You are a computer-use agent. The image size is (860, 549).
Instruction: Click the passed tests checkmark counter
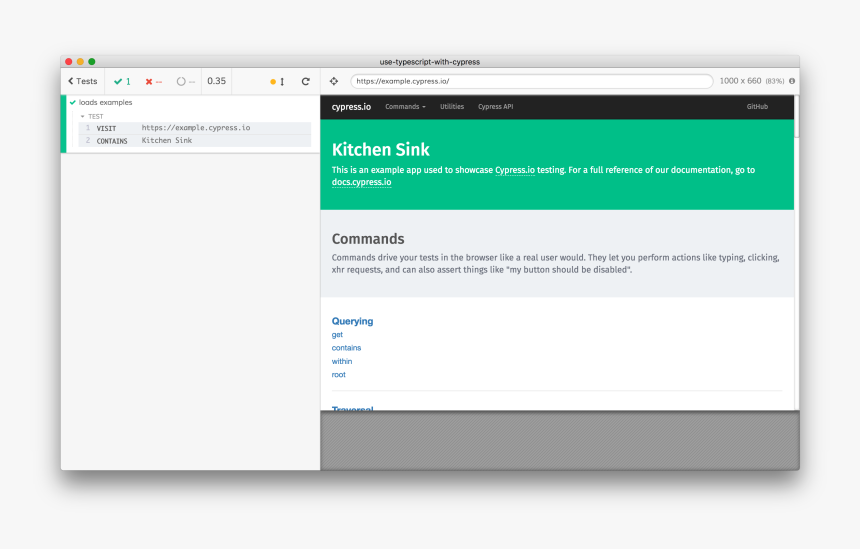pos(122,81)
